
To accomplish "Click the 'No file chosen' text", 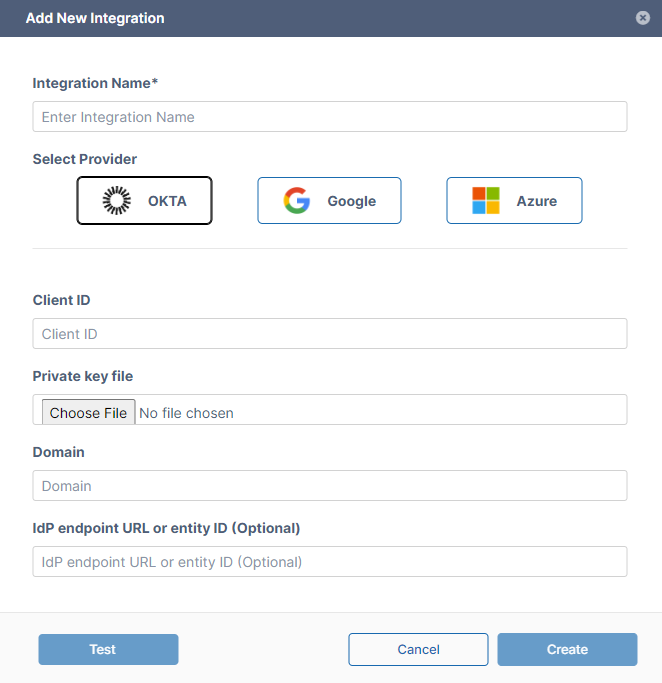I will [x=186, y=413].
